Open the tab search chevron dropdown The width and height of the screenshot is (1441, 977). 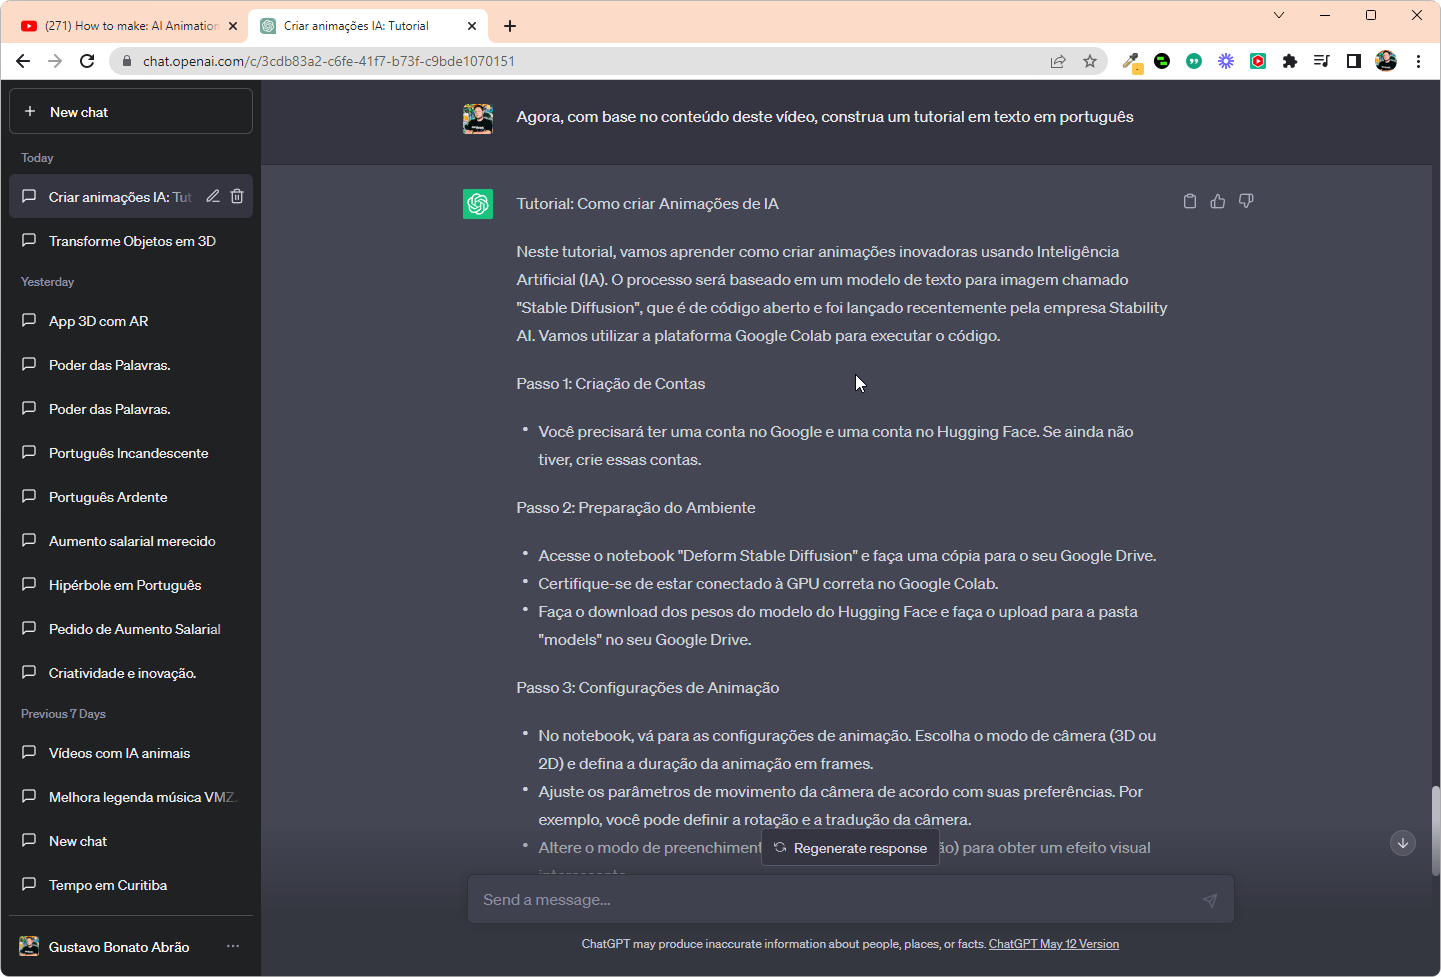[1279, 15]
